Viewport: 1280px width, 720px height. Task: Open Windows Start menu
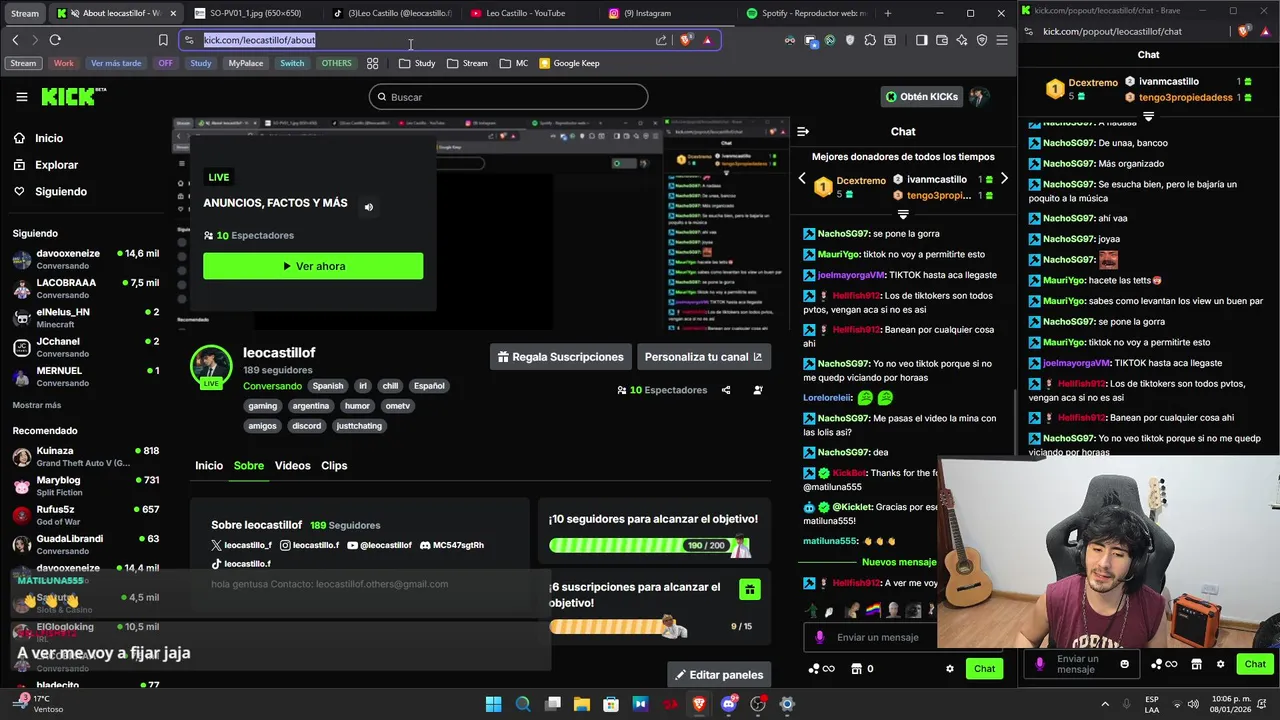tap(493, 704)
